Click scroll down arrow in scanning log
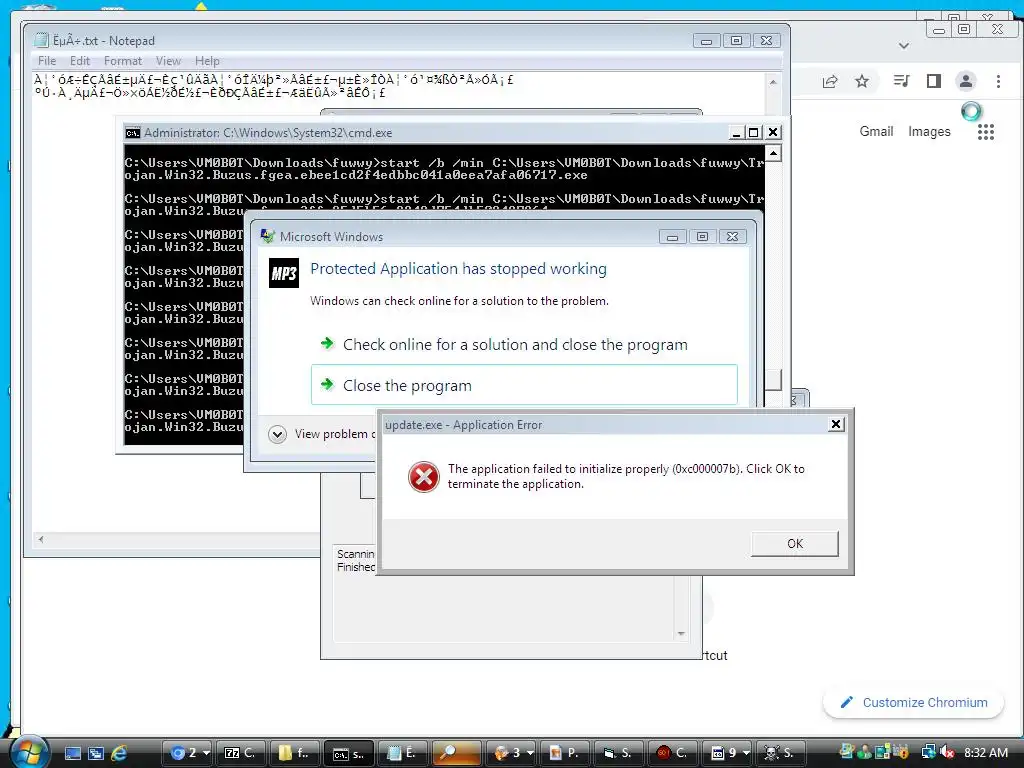1024x768 pixels. 681,633
